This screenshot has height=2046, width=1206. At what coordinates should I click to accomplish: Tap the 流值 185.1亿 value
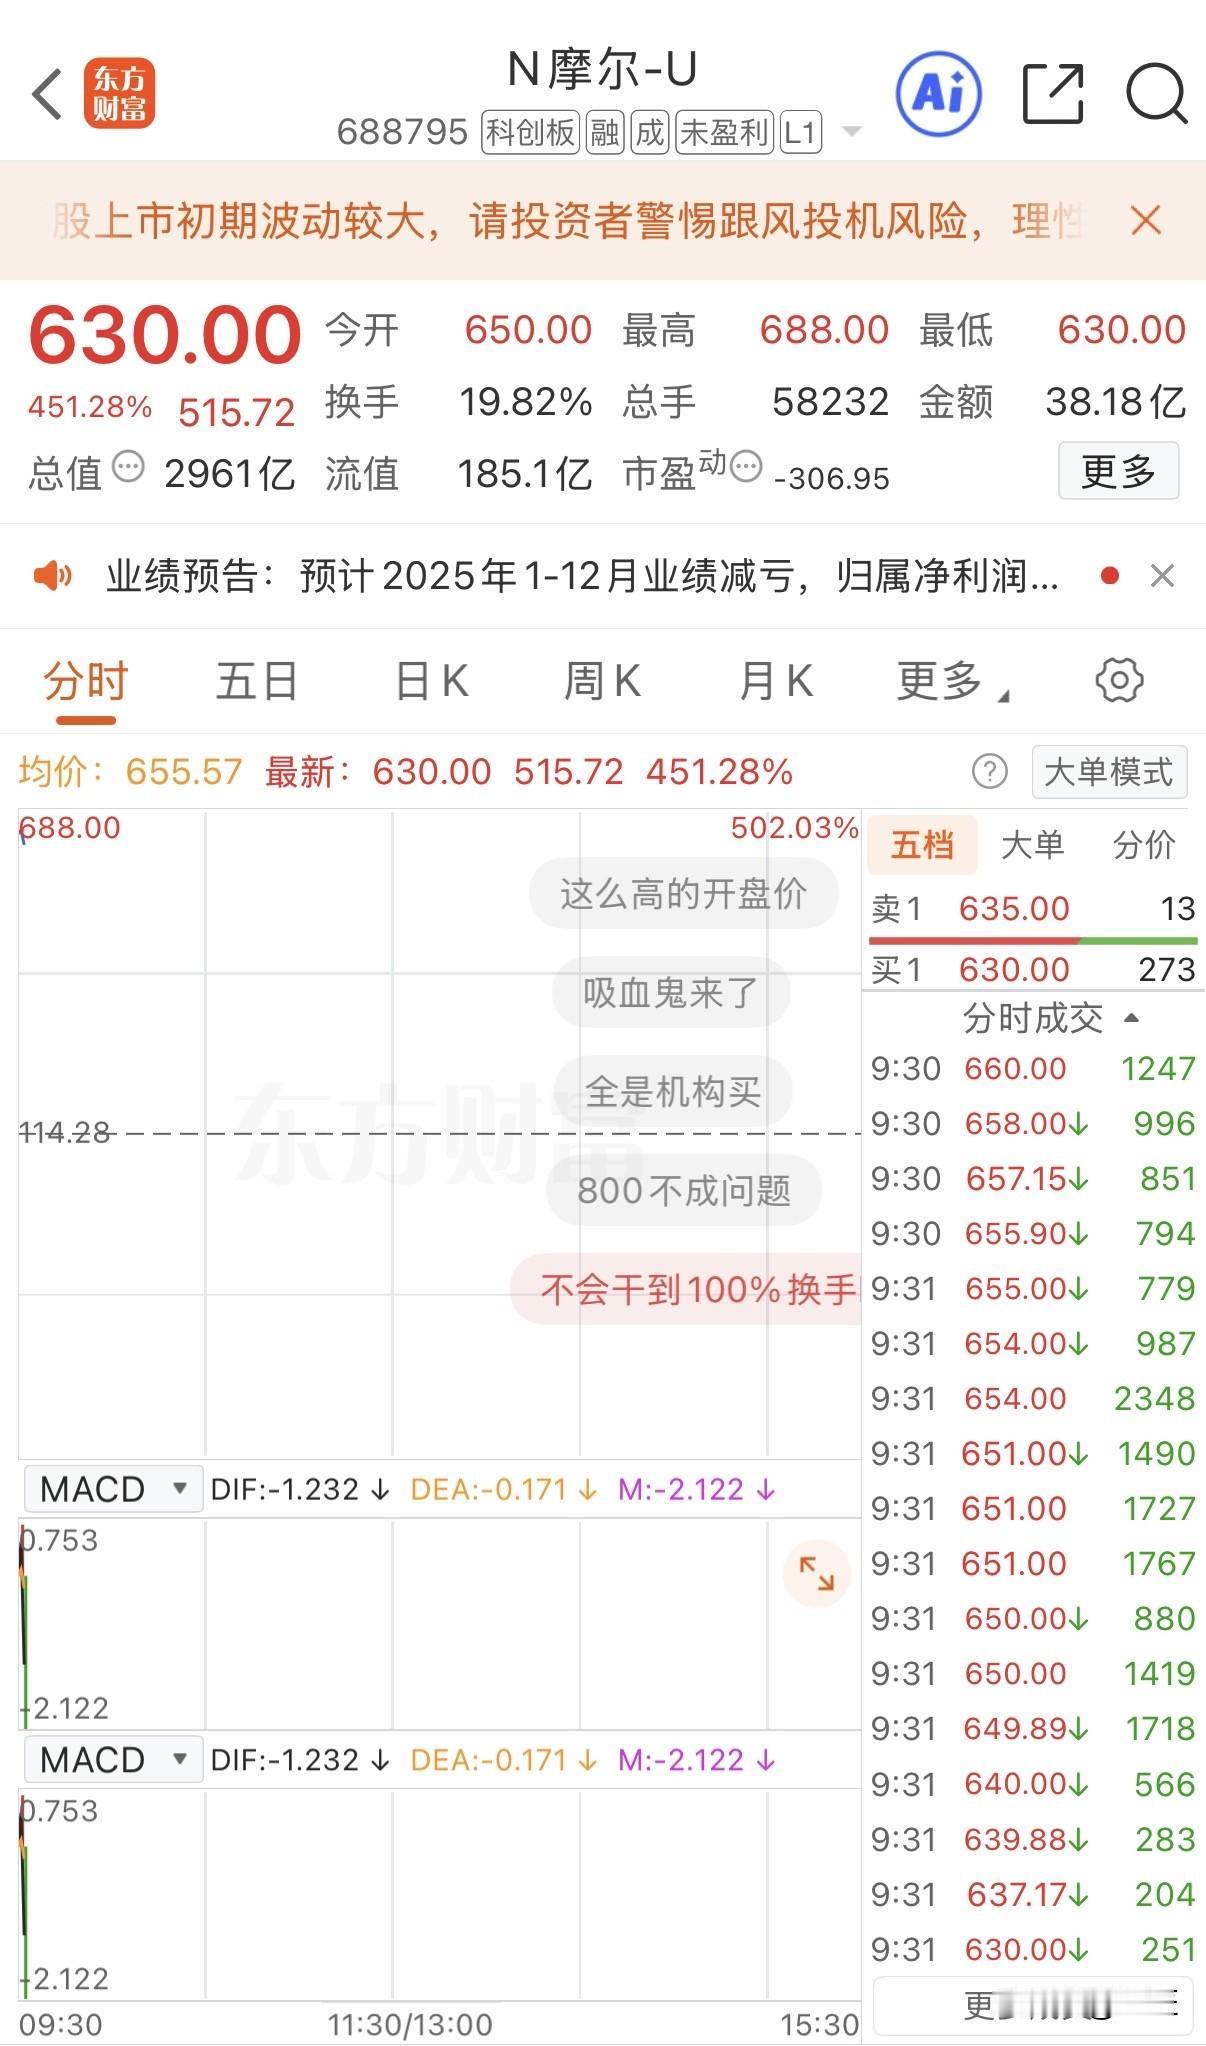pos(524,474)
